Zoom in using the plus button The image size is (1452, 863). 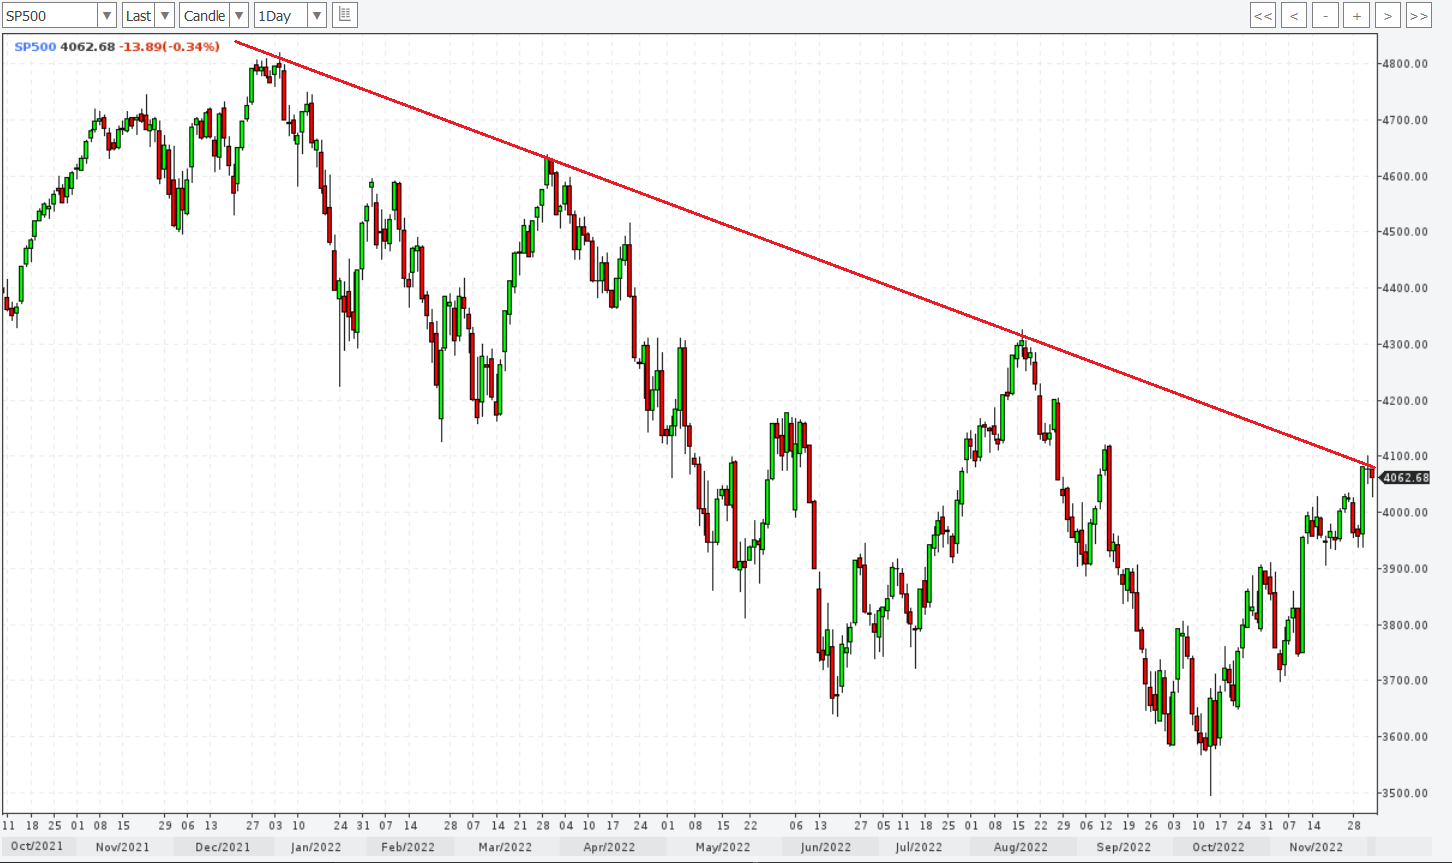[x=1356, y=15]
